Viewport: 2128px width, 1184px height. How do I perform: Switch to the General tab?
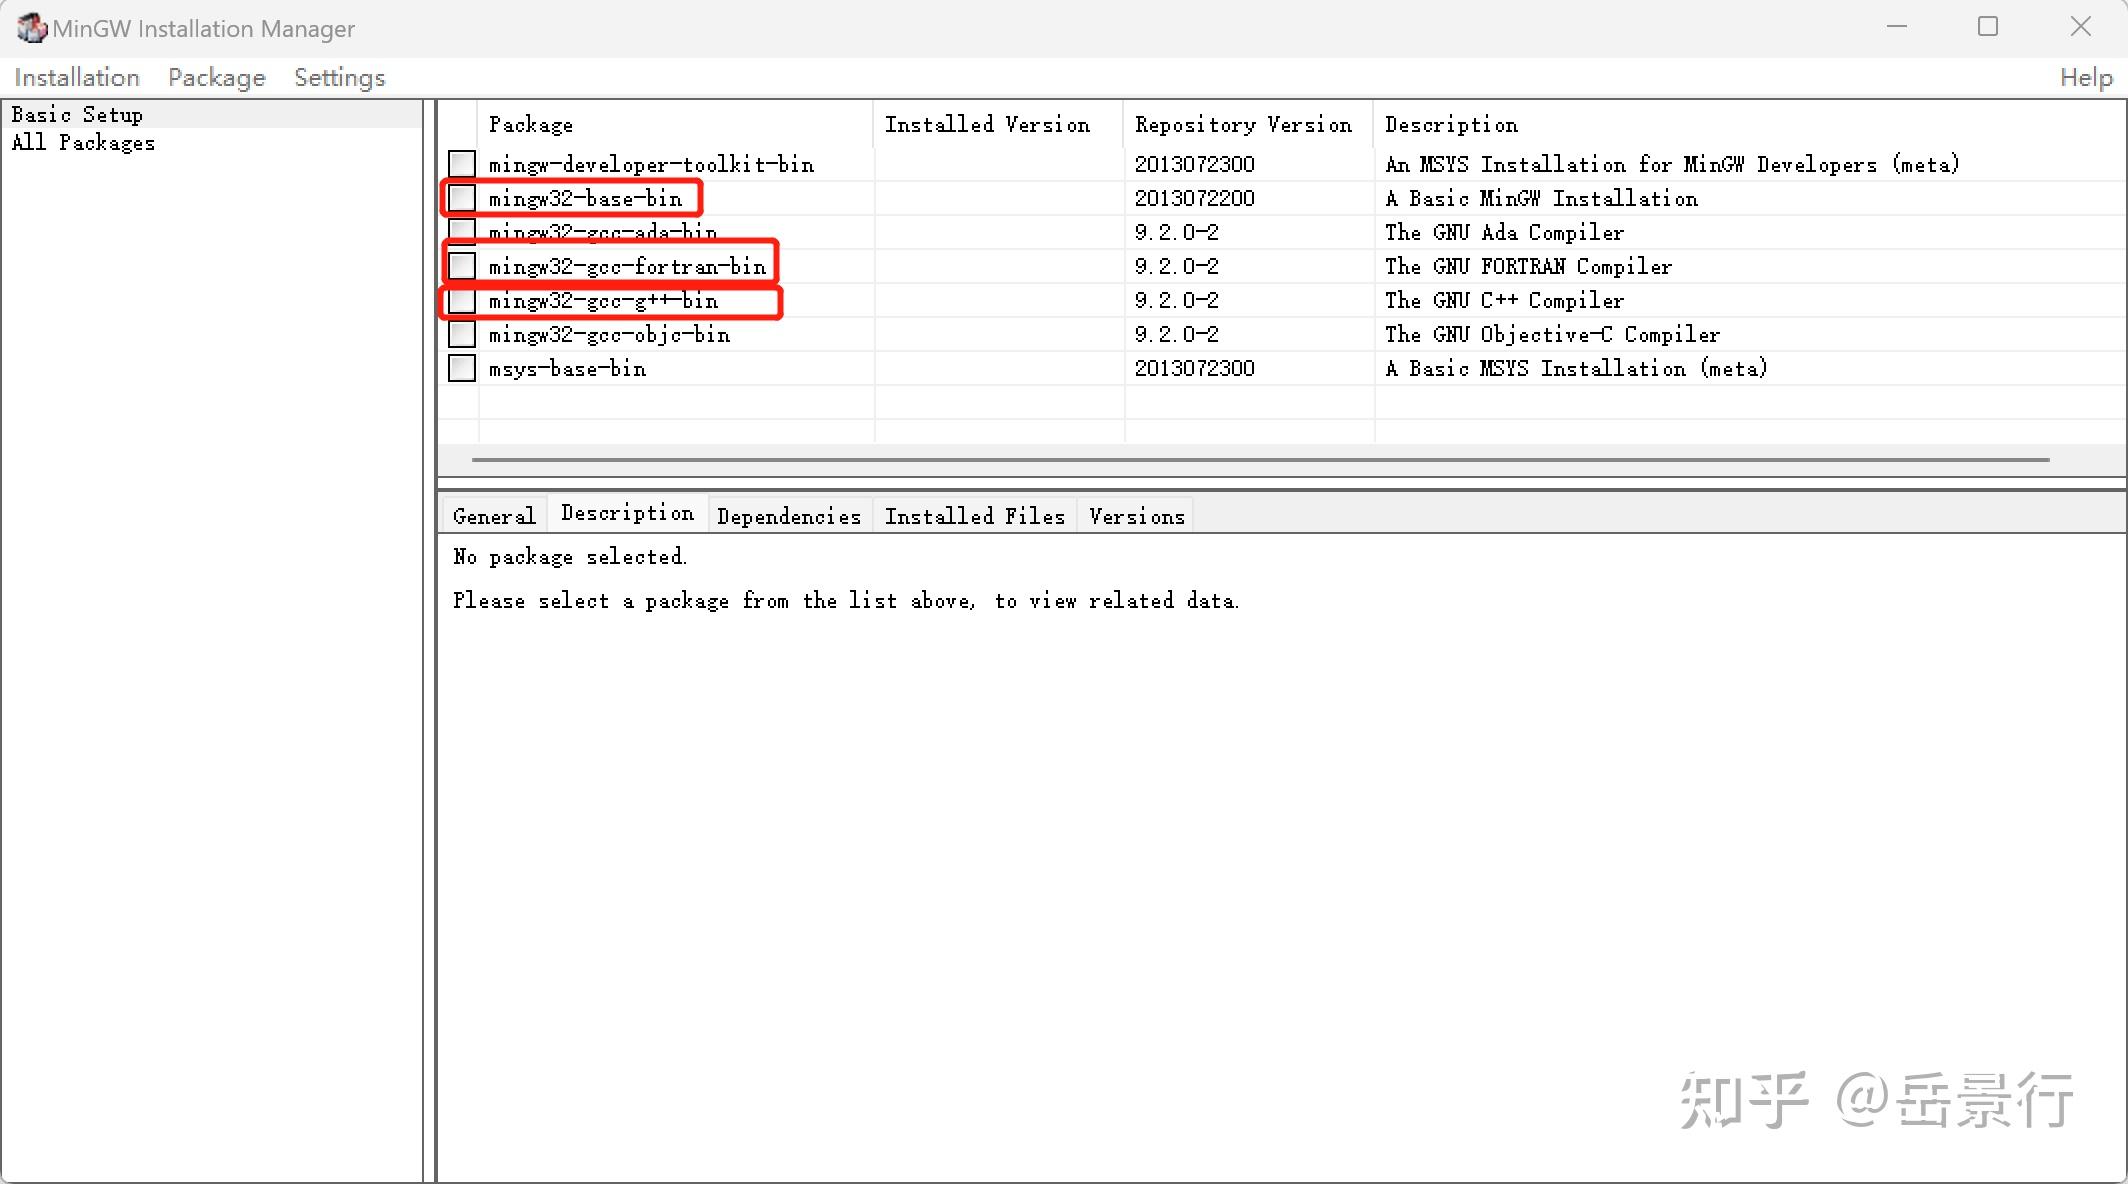(x=494, y=516)
